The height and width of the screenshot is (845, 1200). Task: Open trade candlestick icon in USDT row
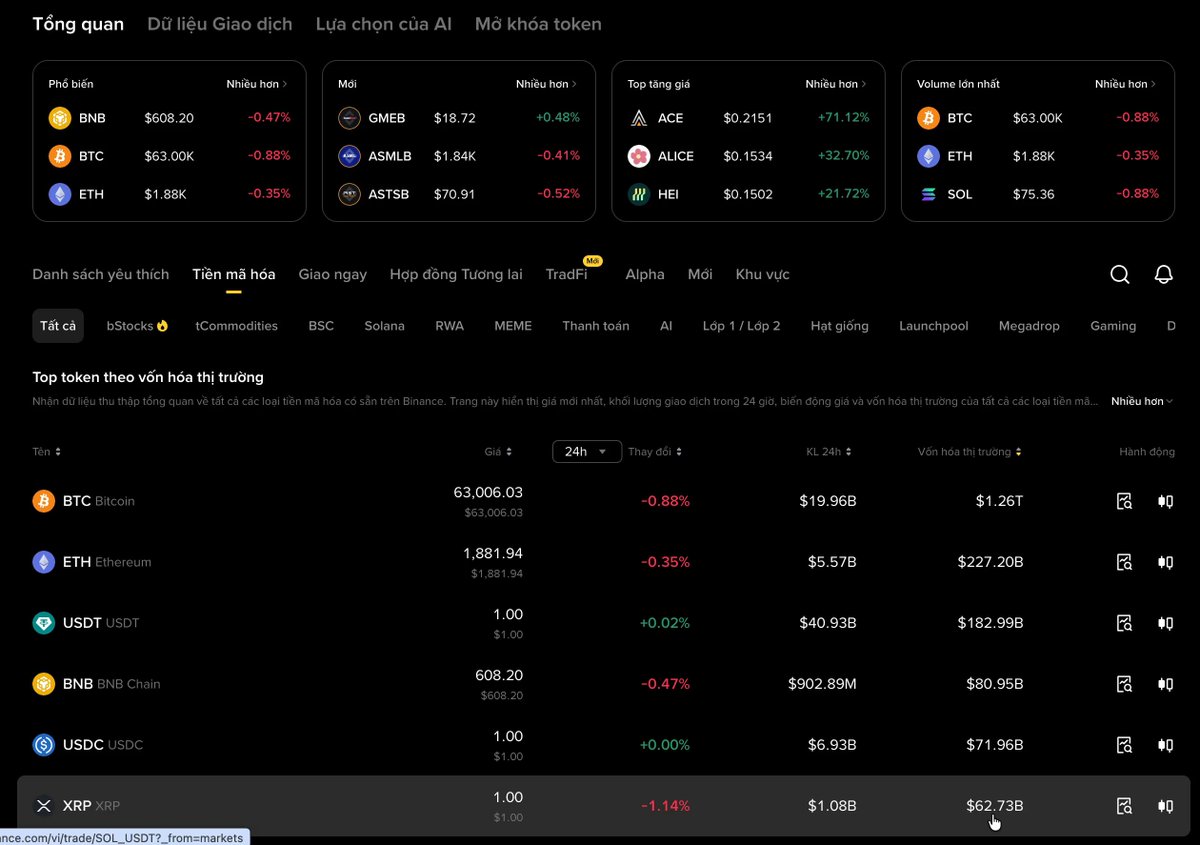(1165, 623)
